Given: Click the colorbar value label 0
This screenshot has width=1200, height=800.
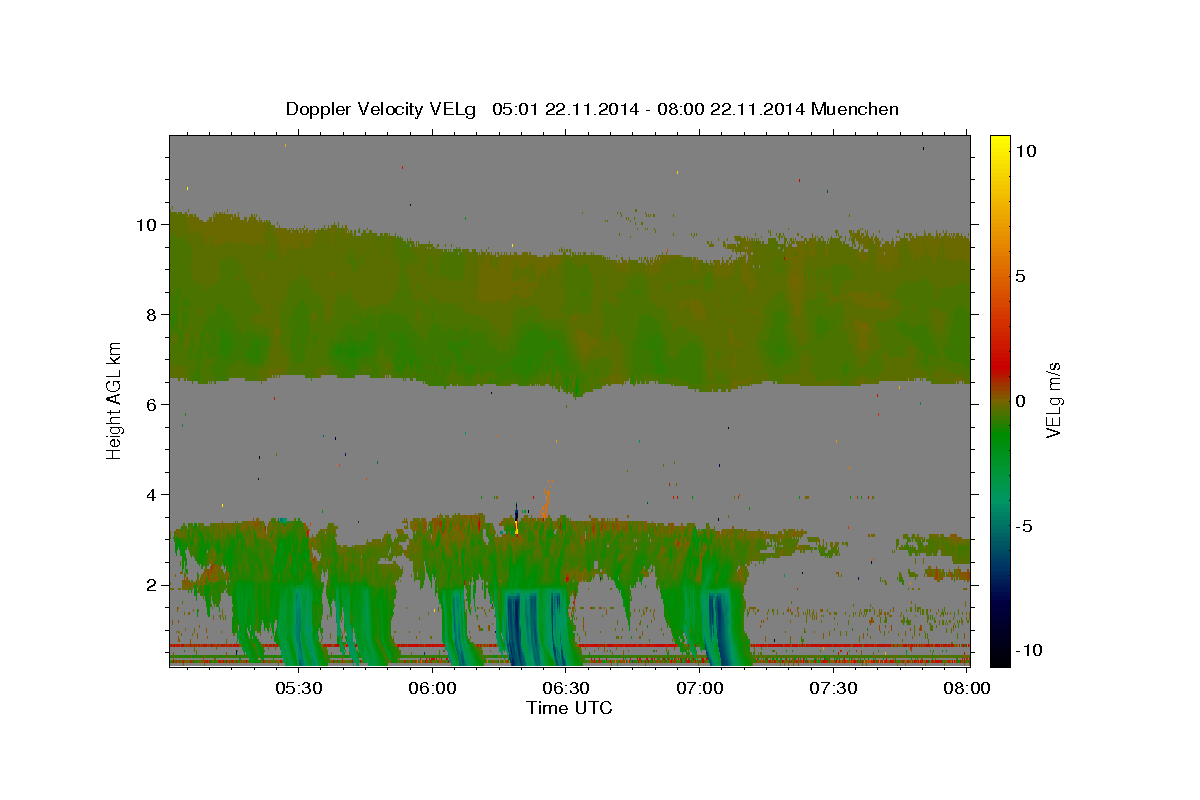Looking at the screenshot, I should (x=1020, y=401).
